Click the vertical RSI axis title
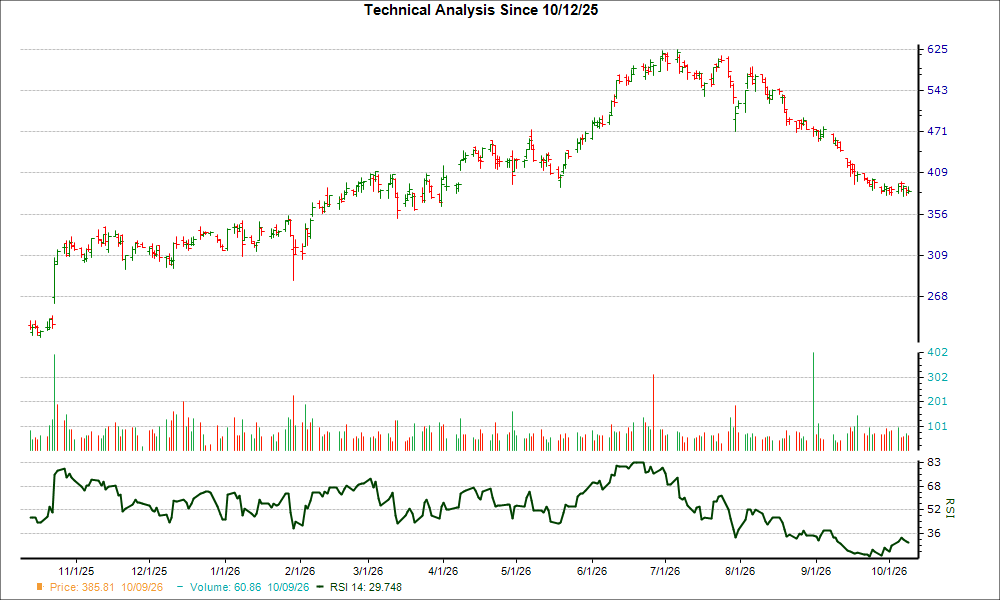The image size is (1000, 600). [950, 508]
